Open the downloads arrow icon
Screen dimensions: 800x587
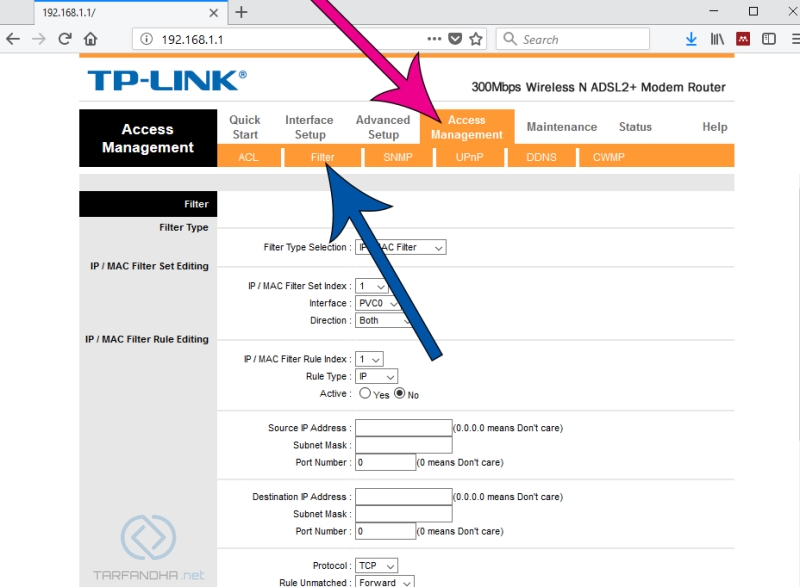tap(691, 39)
